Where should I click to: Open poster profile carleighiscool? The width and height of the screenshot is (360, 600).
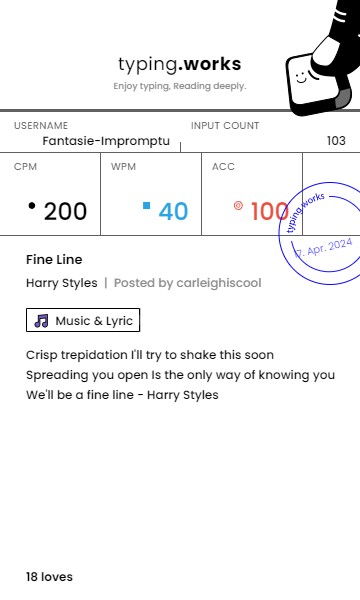(x=219, y=283)
